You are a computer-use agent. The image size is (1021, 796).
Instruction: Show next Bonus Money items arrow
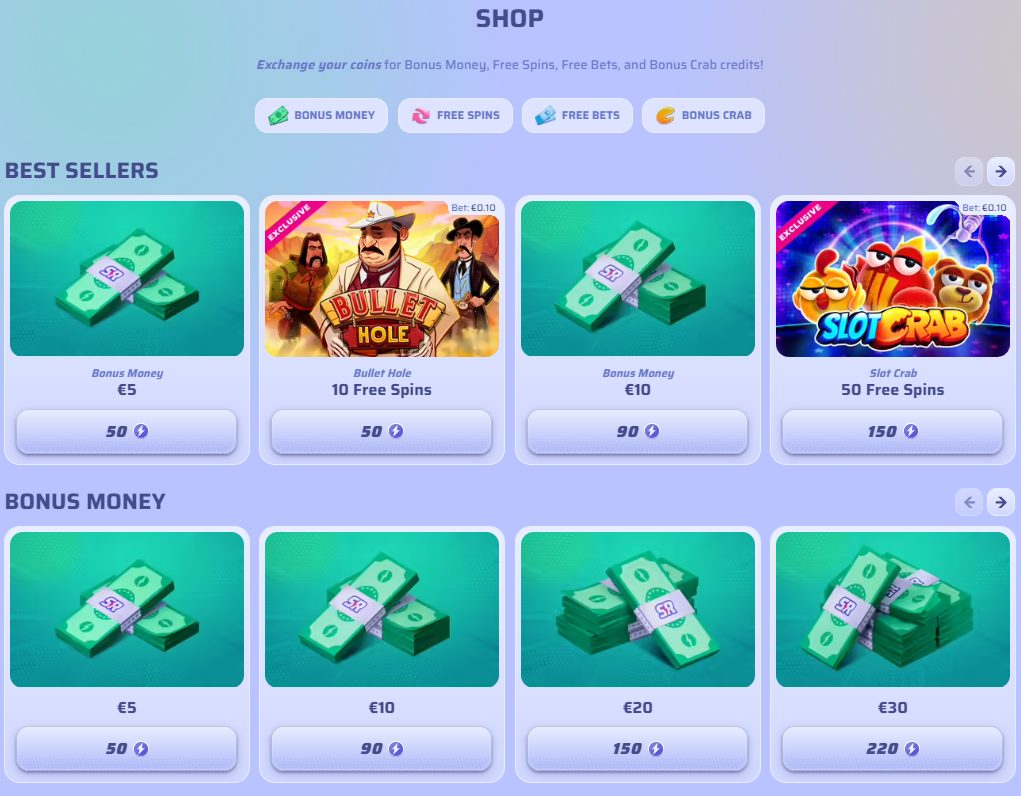(x=1000, y=502)
